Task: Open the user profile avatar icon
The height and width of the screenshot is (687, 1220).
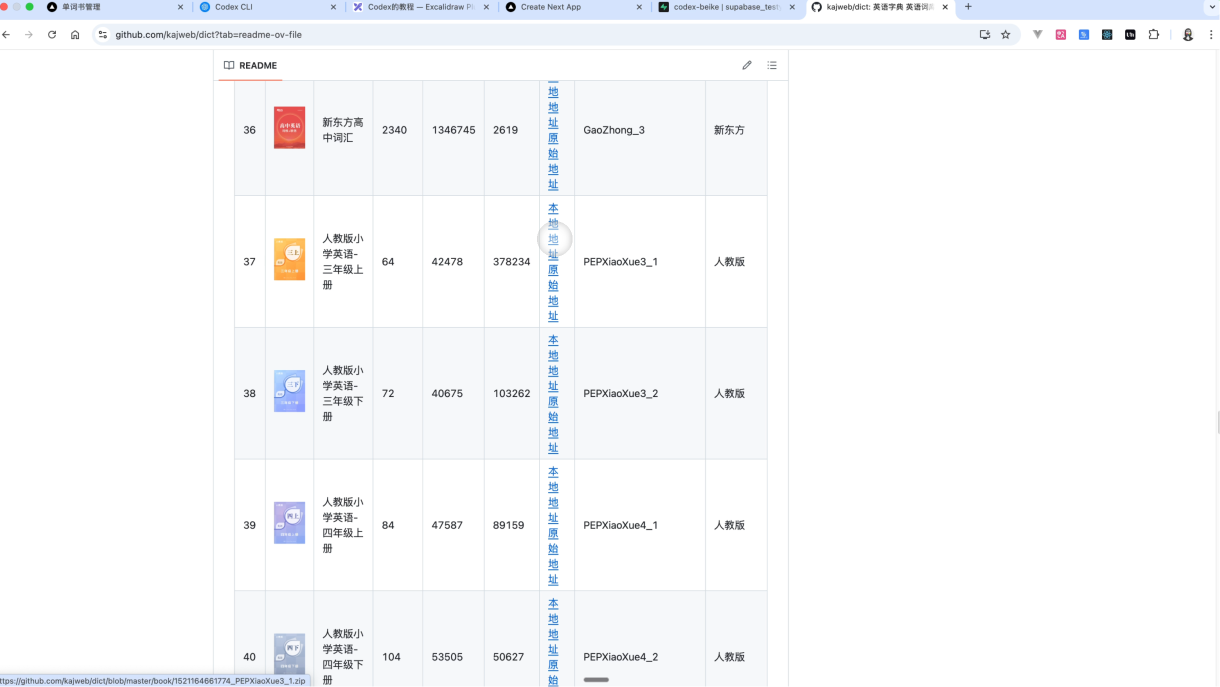Action: 1187,34
